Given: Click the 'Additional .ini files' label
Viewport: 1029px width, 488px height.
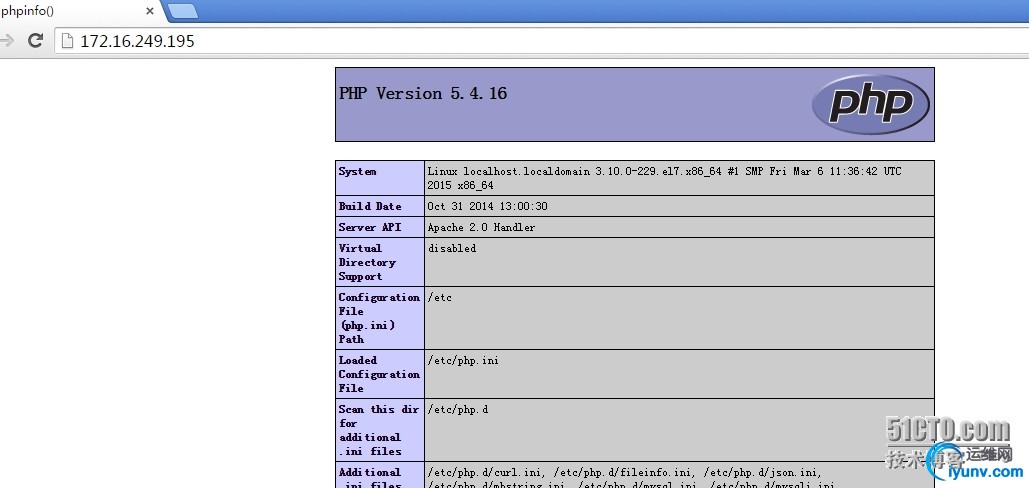Looking at the screenshot, I should pos(369,479).
